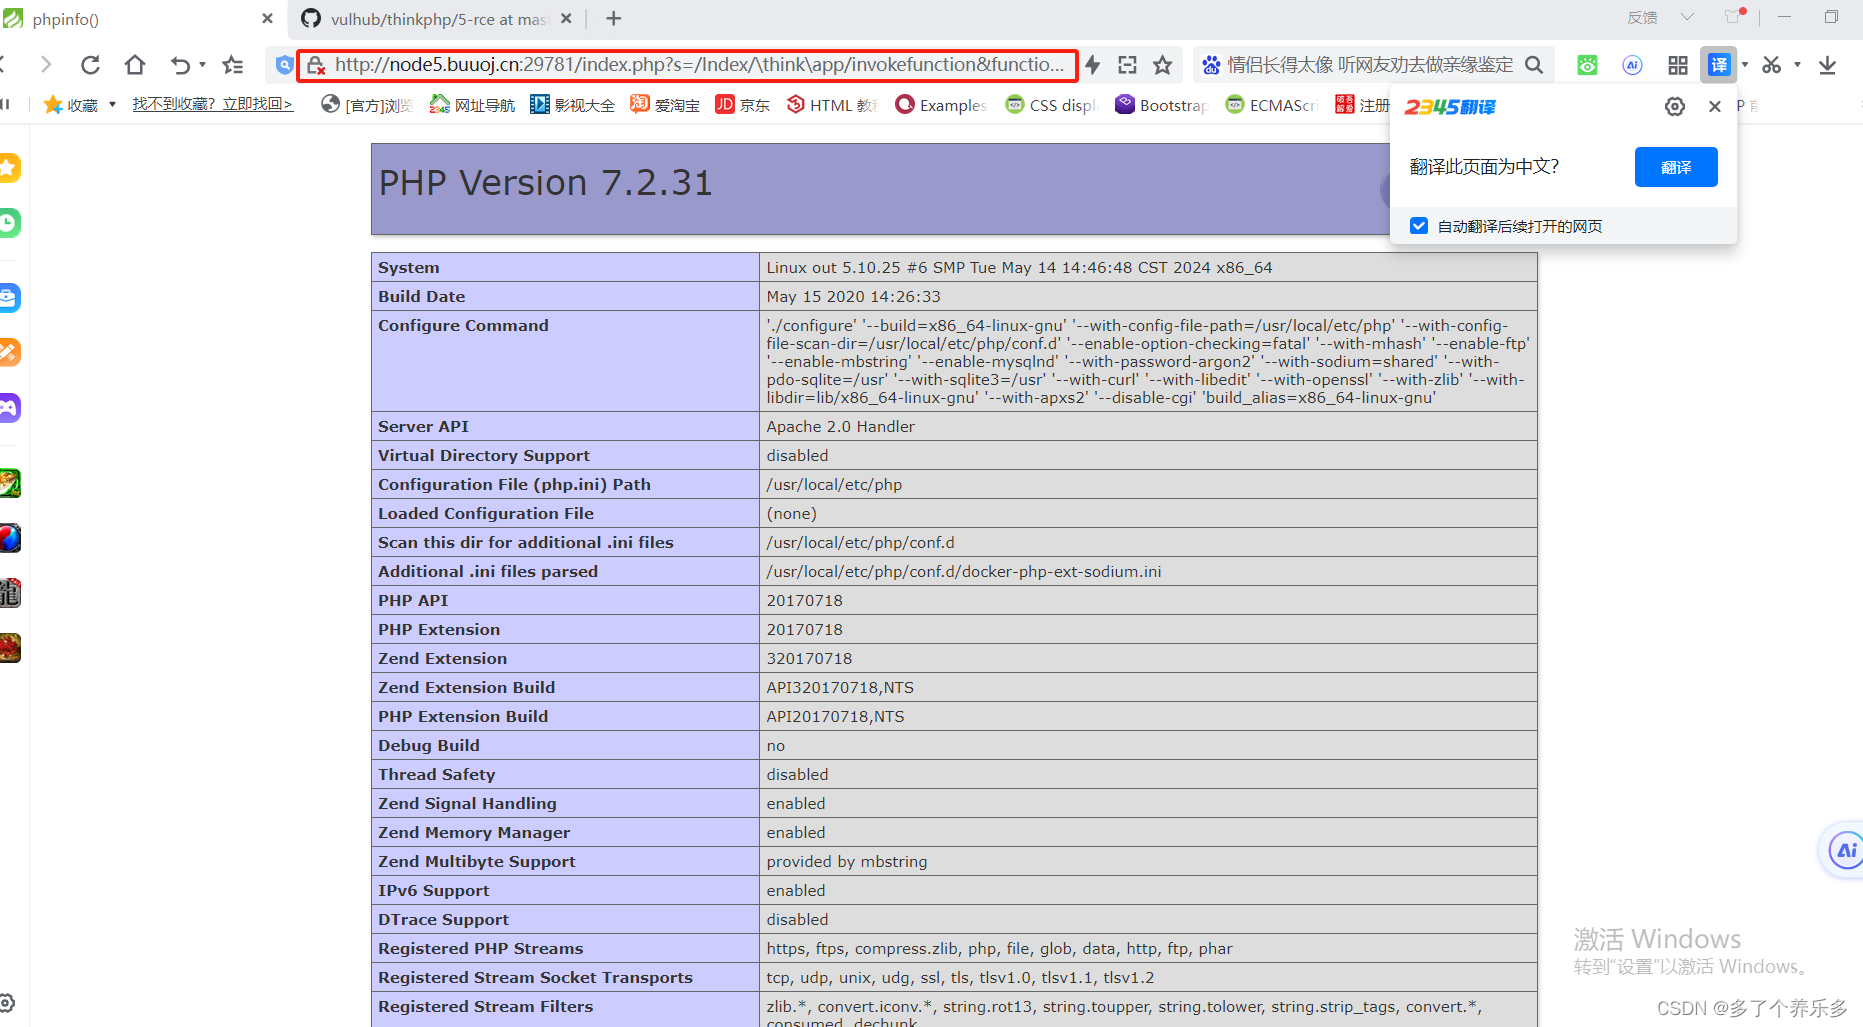This screenshot has height=1027, width=1863.
Task: Close the 2345 translation popup
Action: (1715, 106)
